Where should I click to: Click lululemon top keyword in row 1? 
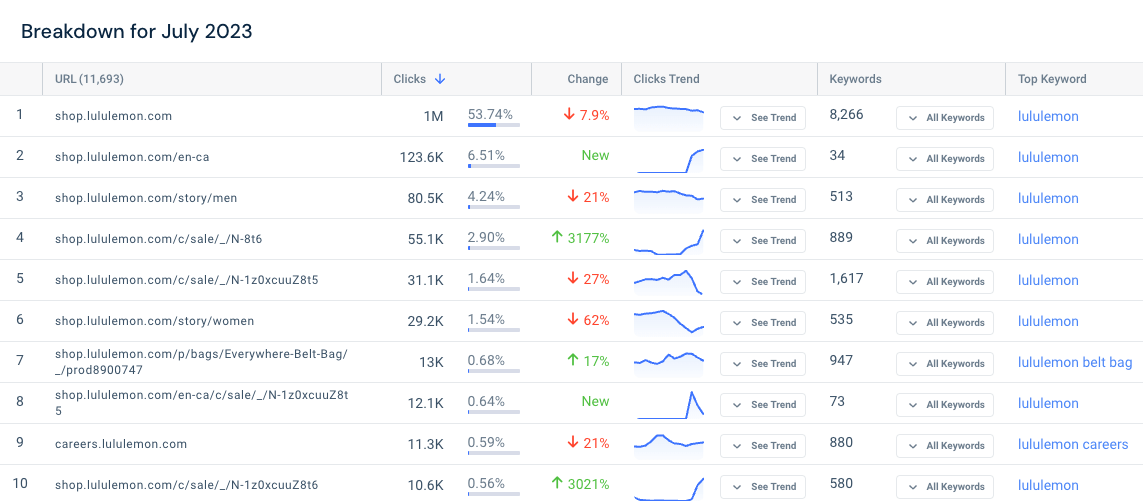(1048, 117)
